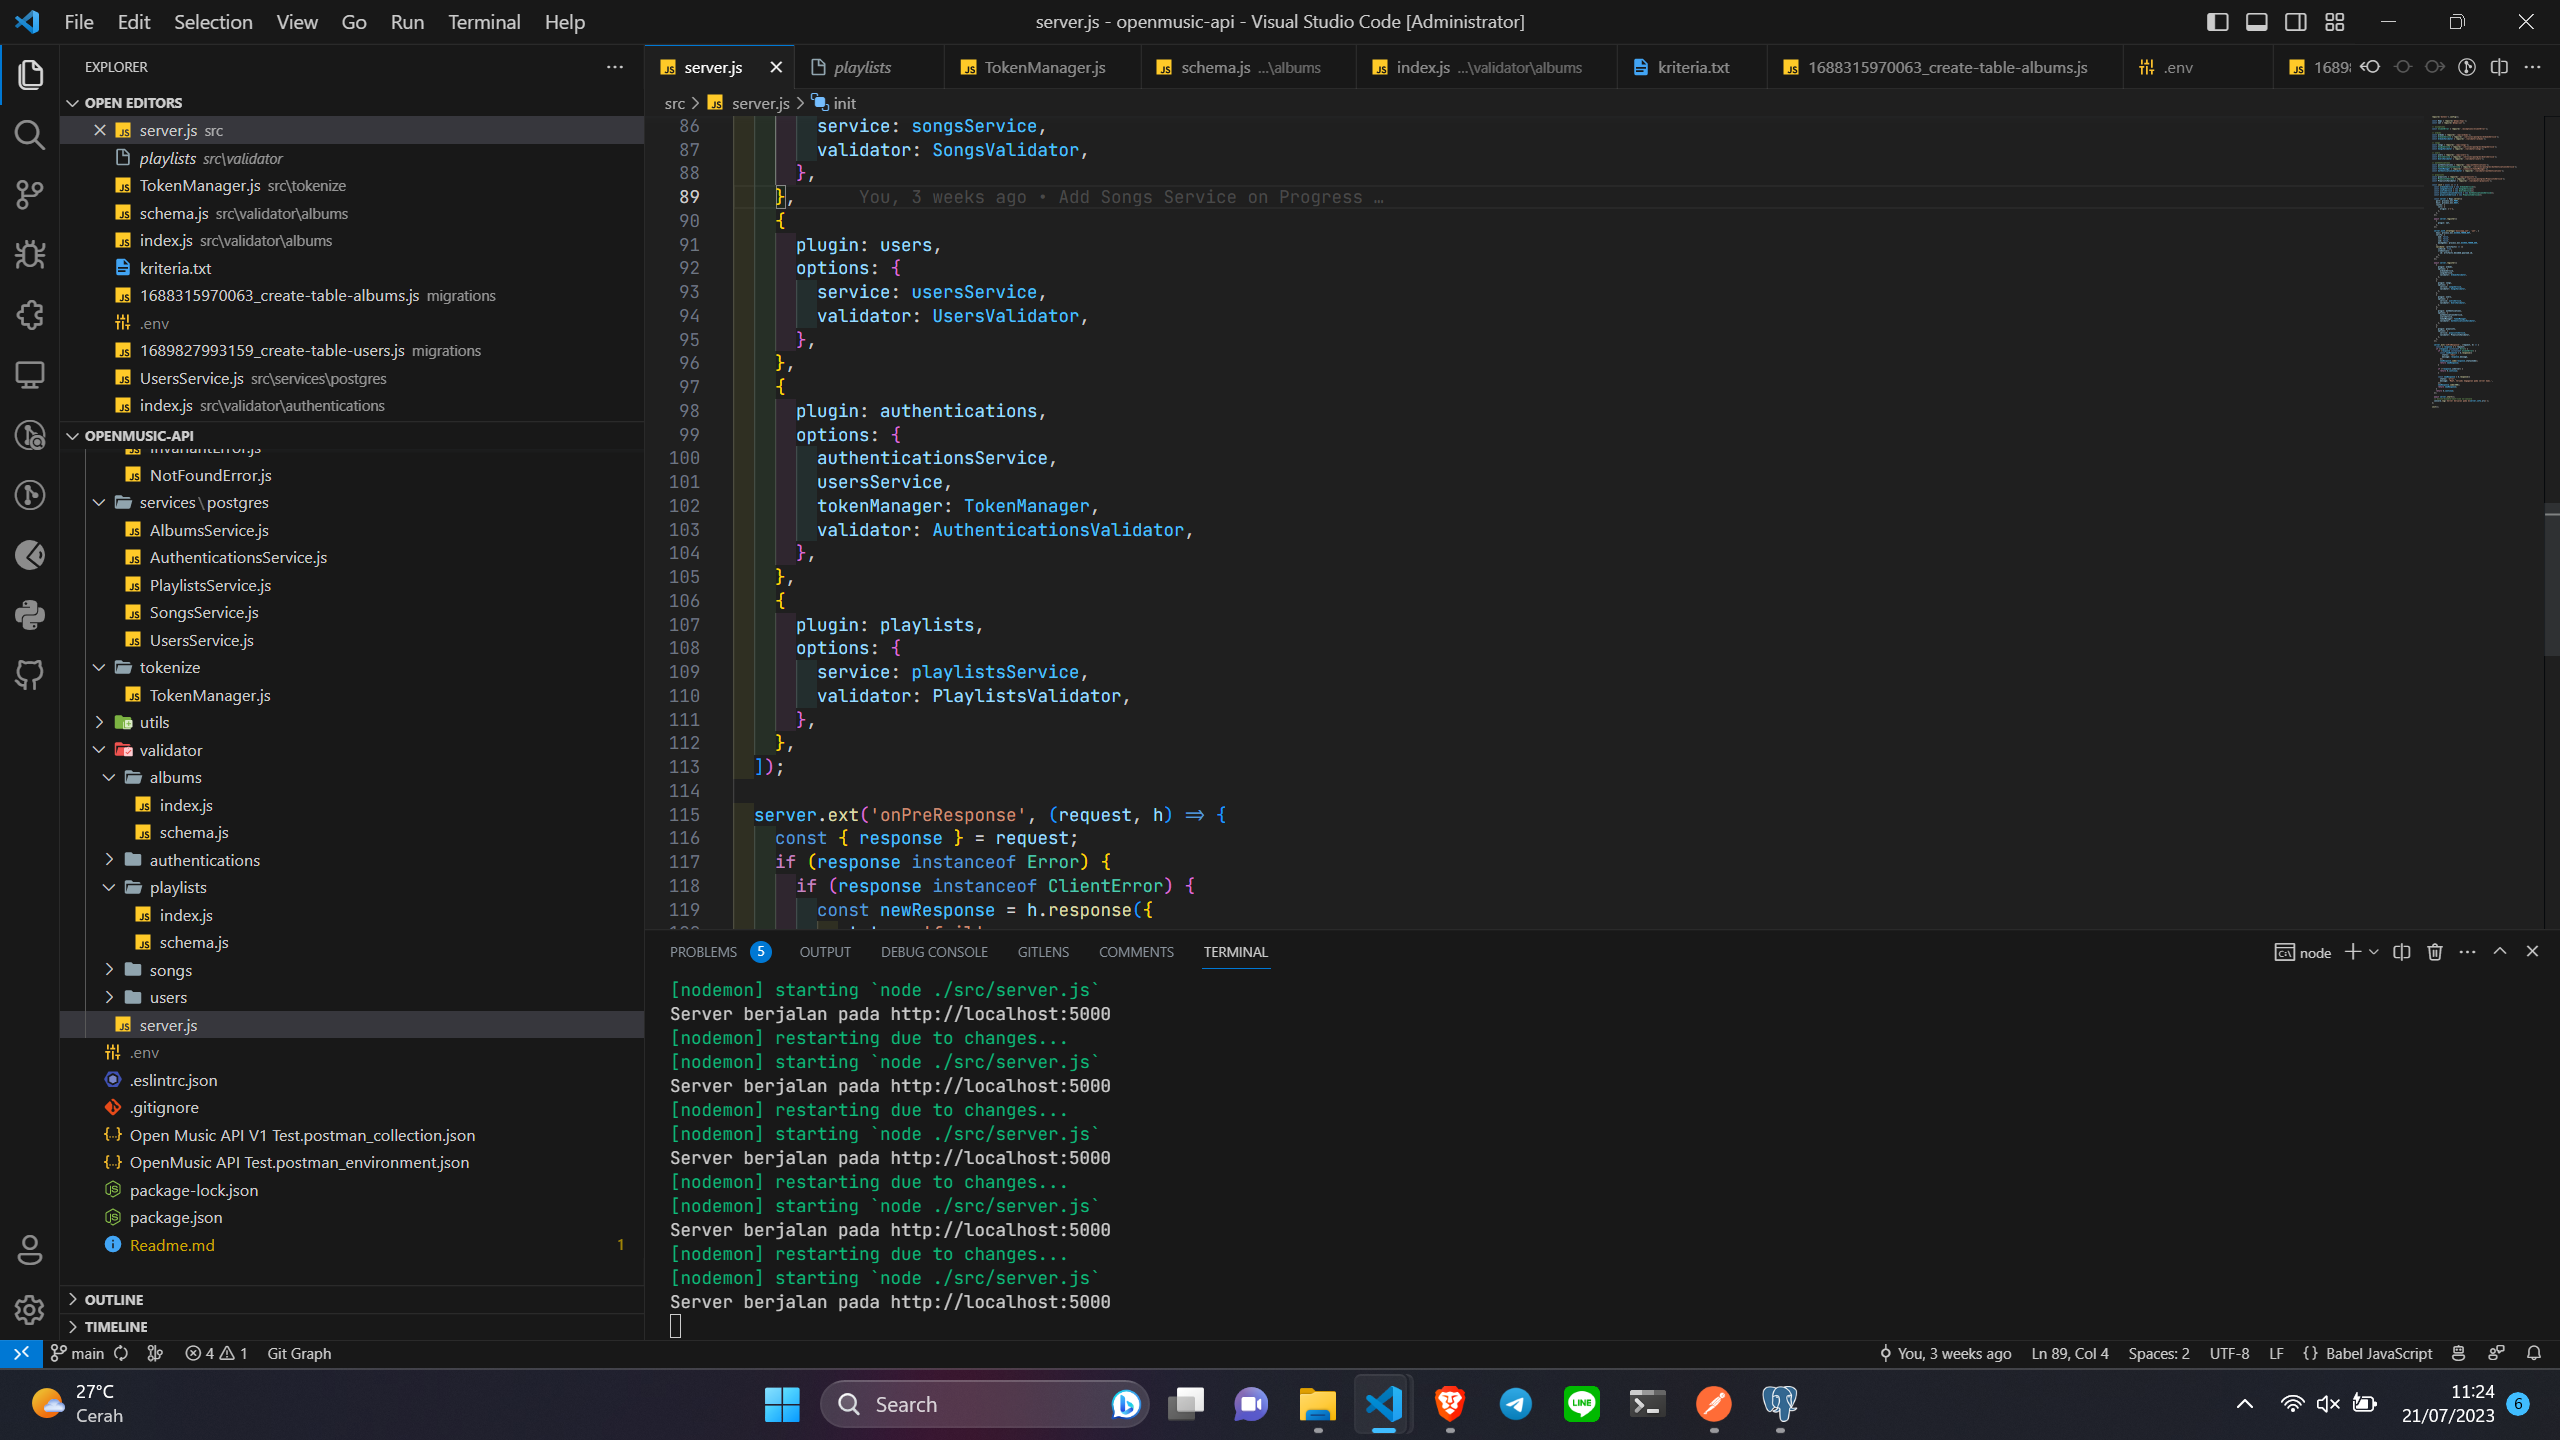
Task: Expand the OUTLINE section
Action: [114, 1299]
